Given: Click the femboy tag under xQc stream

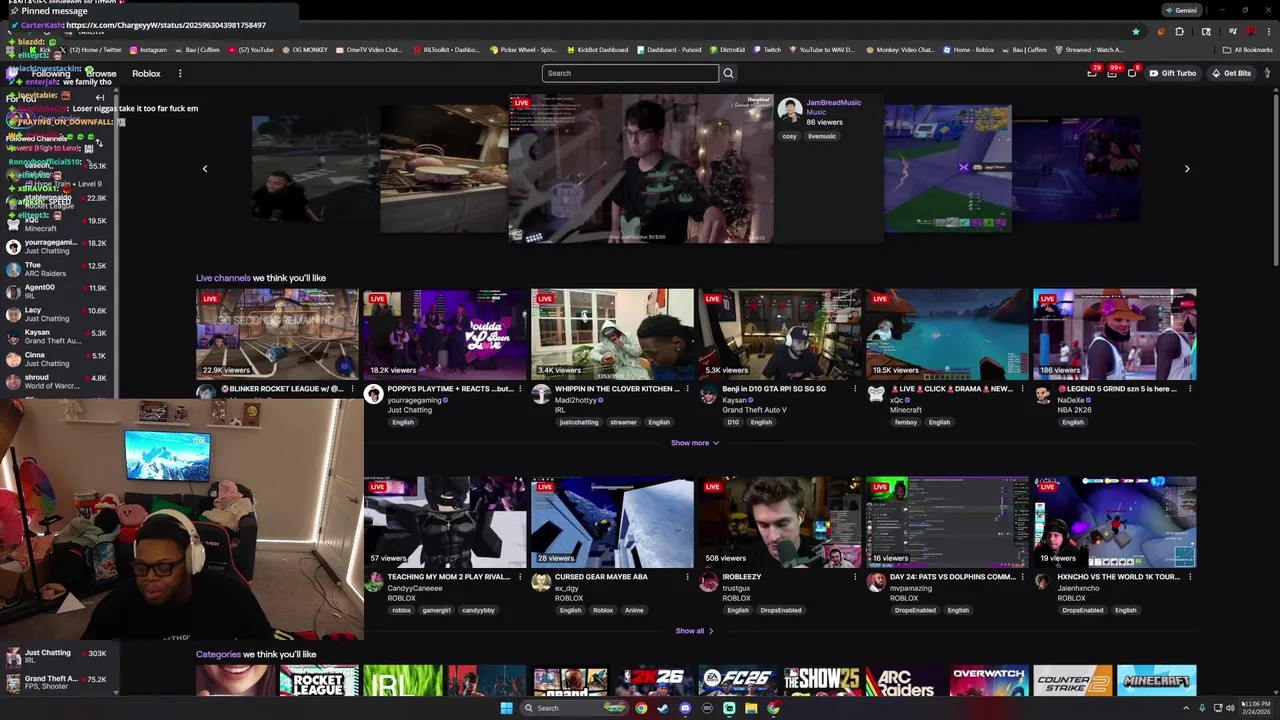Looking at the screenshot, I should (906, 422).
